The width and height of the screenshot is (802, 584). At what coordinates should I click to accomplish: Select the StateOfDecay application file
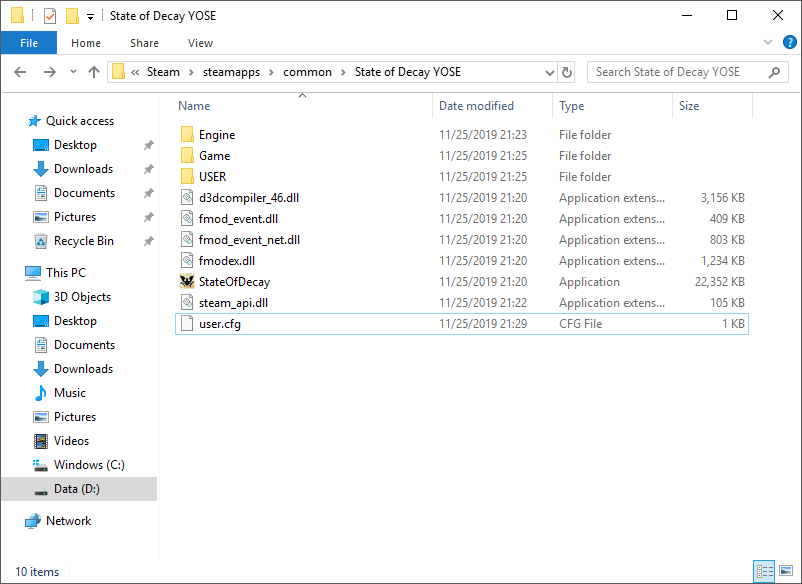point(234,282)
